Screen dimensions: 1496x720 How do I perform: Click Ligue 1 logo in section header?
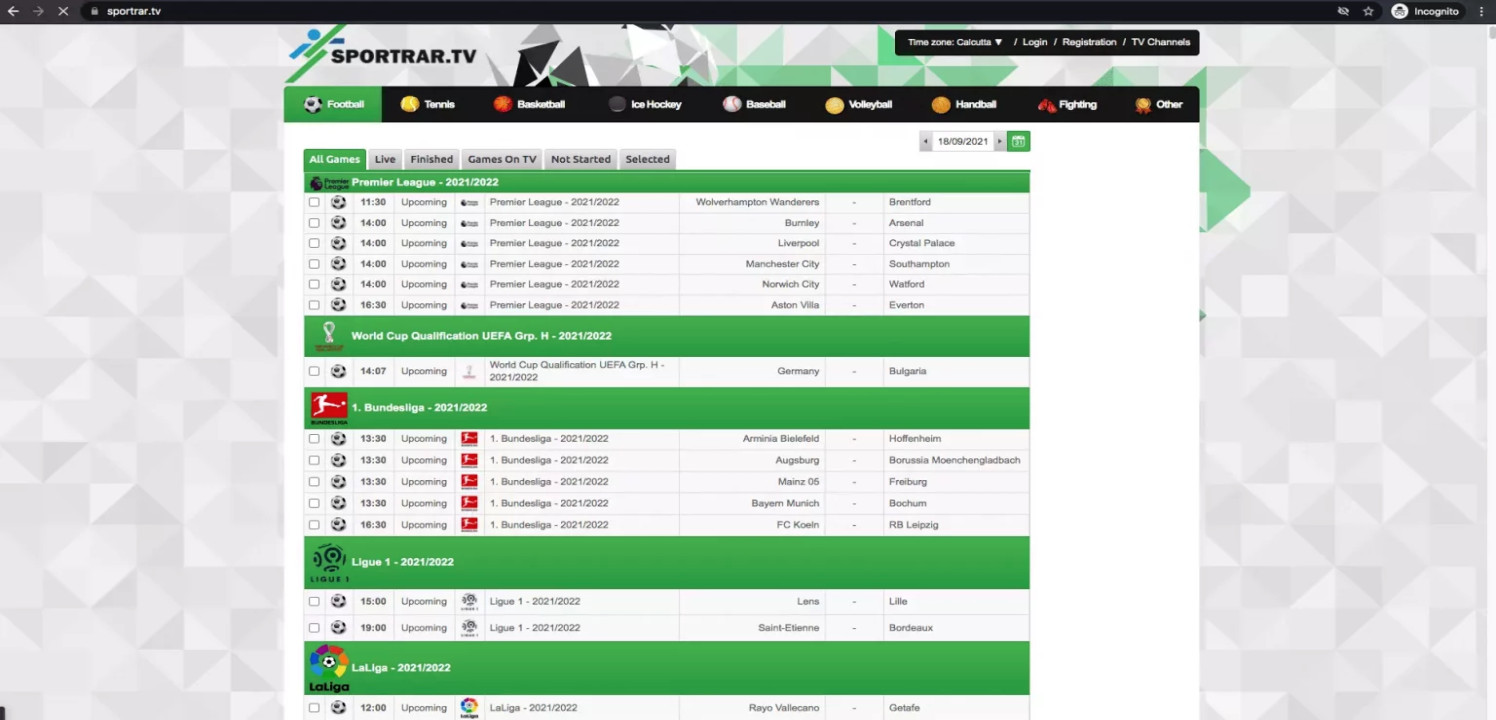pos(329,563)
